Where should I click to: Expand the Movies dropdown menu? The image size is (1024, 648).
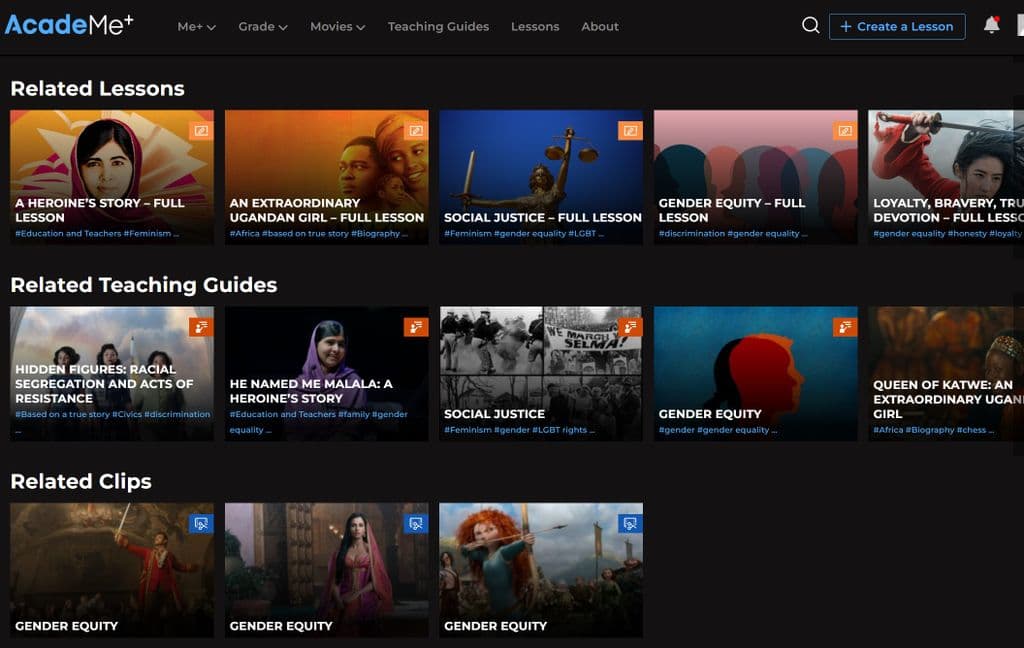pyautogui.click(x=338, y=27)
